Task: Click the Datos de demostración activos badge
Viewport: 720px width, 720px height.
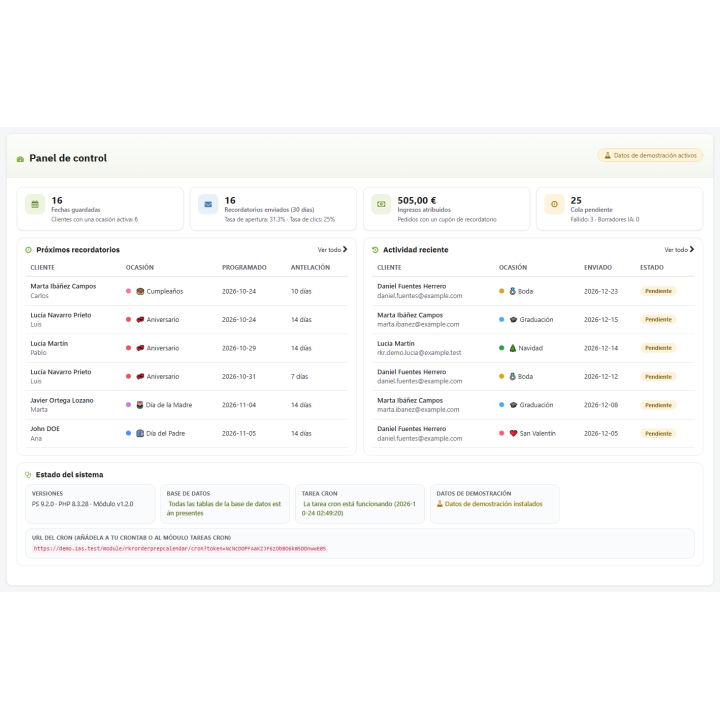Action: click(x=650, y=155)
